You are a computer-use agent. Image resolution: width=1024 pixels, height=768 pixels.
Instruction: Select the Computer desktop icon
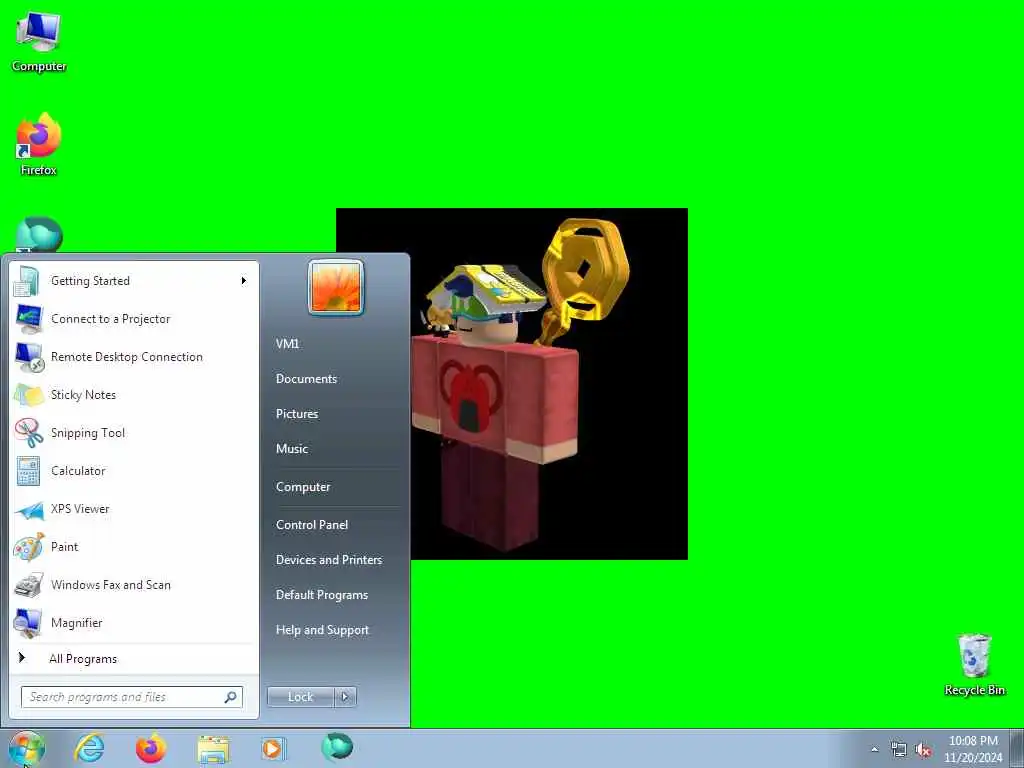39,42
